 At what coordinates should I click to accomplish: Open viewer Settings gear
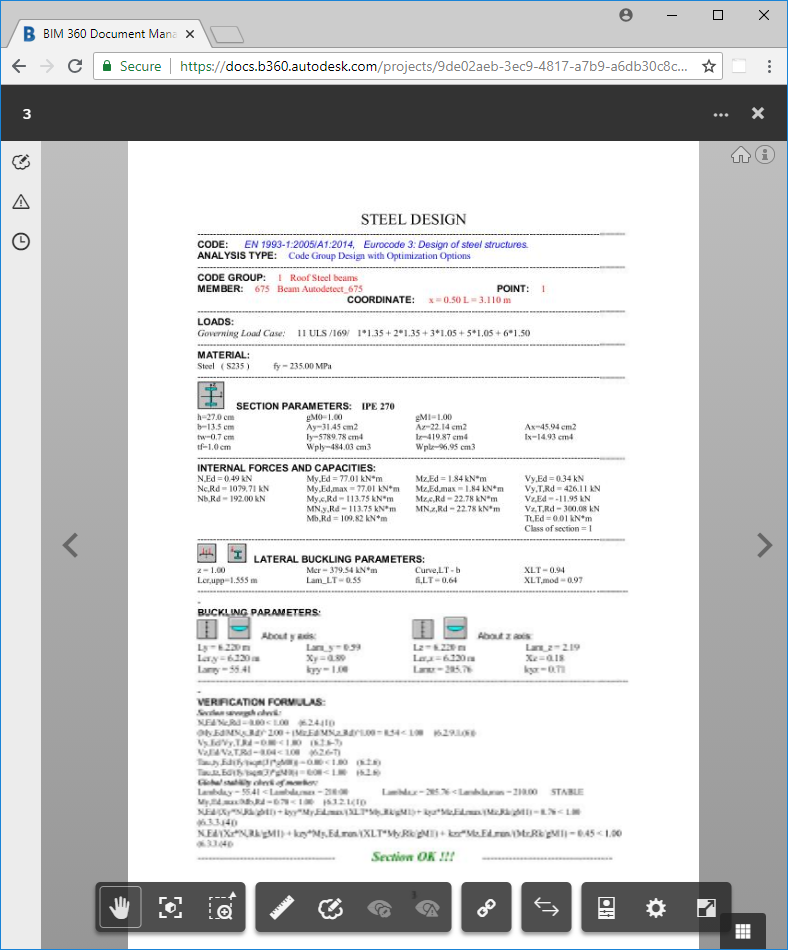[x=656, y=908]
